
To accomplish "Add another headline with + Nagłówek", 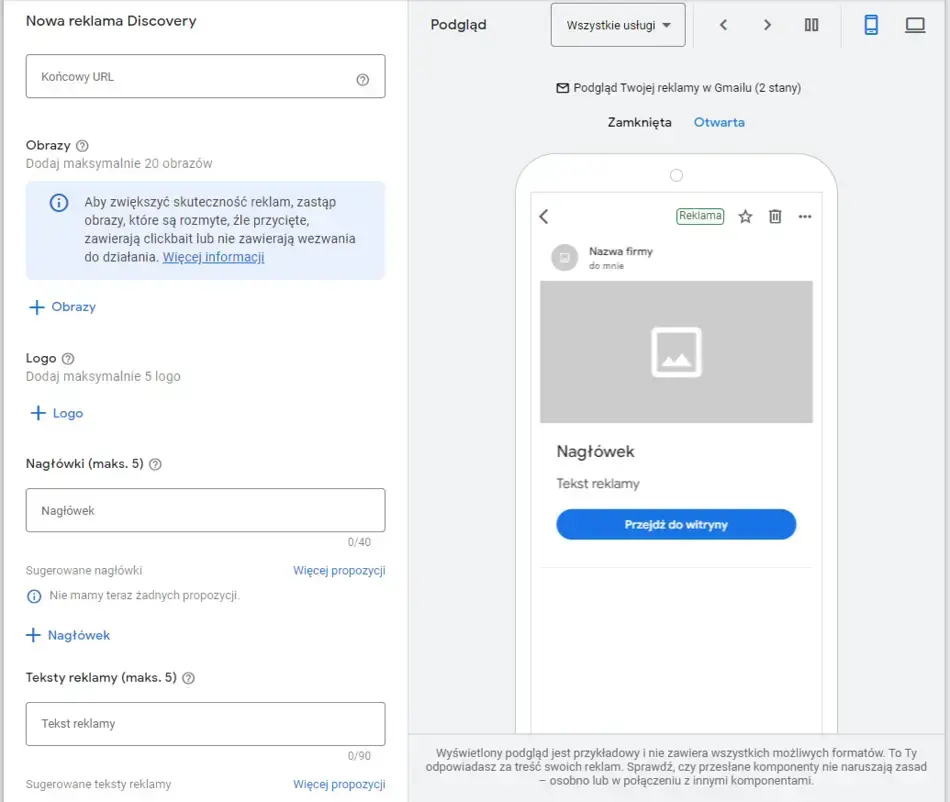I will tap(68, 635).
